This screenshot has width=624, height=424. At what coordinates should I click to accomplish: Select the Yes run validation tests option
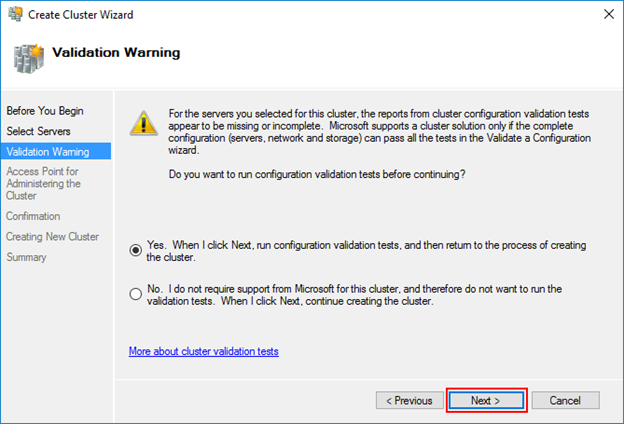[x=136, y=250]
